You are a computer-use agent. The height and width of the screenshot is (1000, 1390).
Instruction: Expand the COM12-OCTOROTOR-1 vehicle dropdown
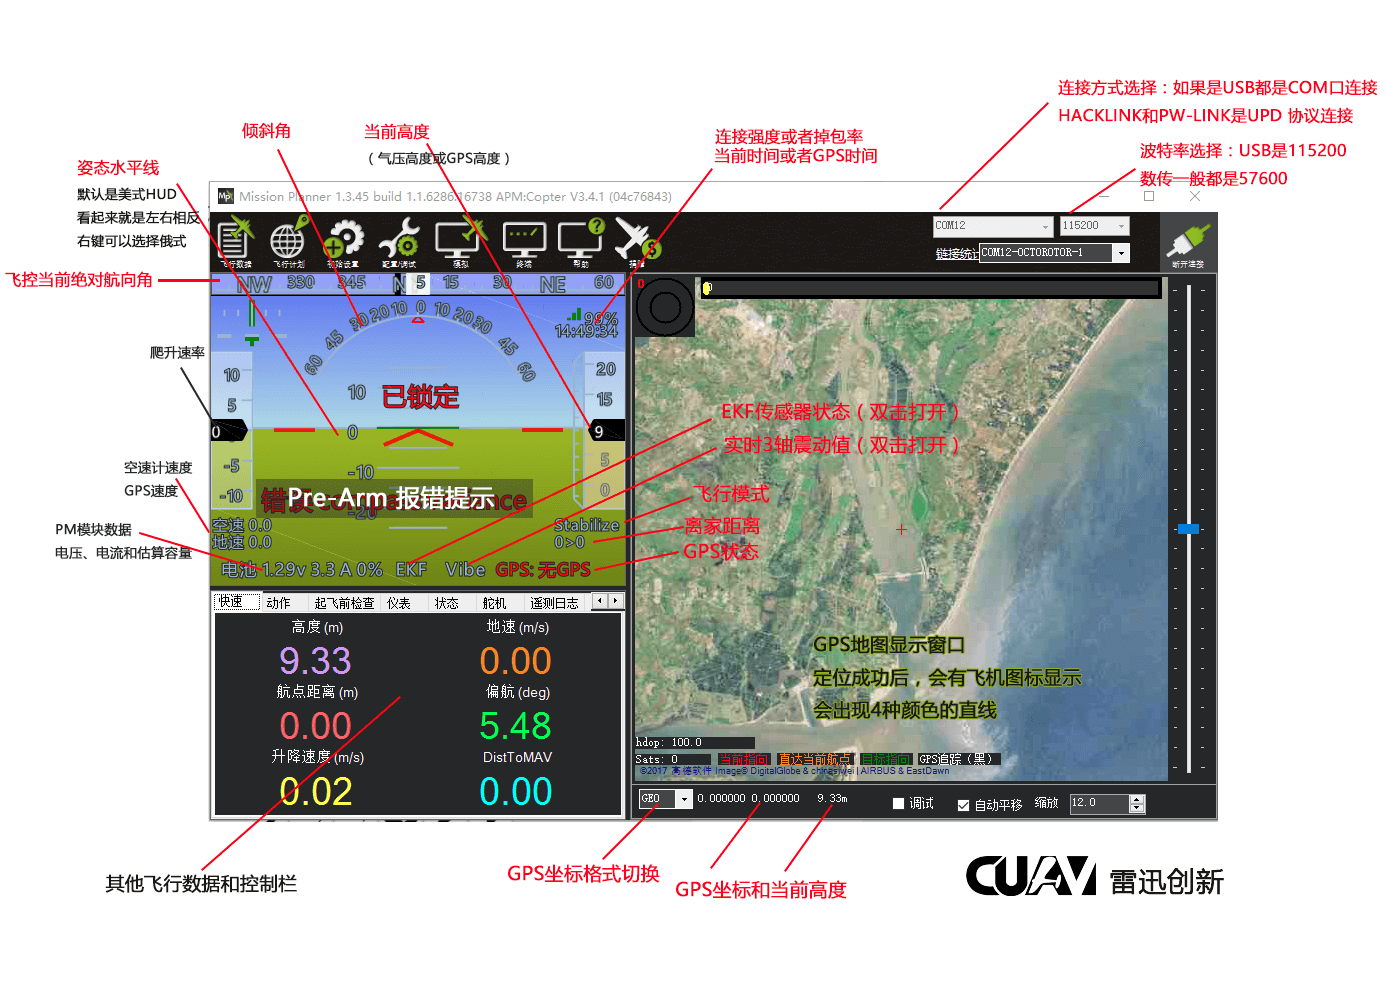click(x=1121, y=253)
